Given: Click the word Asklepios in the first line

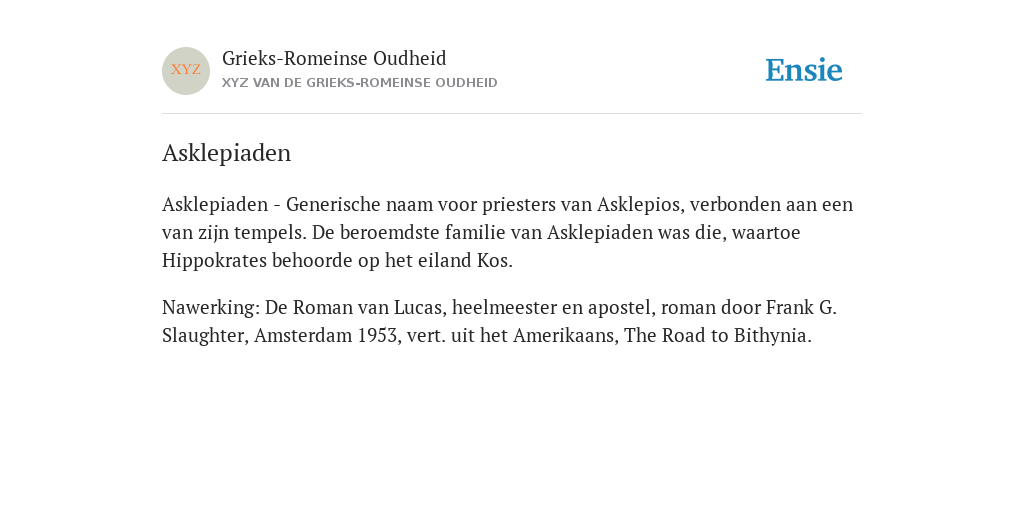Looking at the screenshot, I should click(x=640, y=205).
